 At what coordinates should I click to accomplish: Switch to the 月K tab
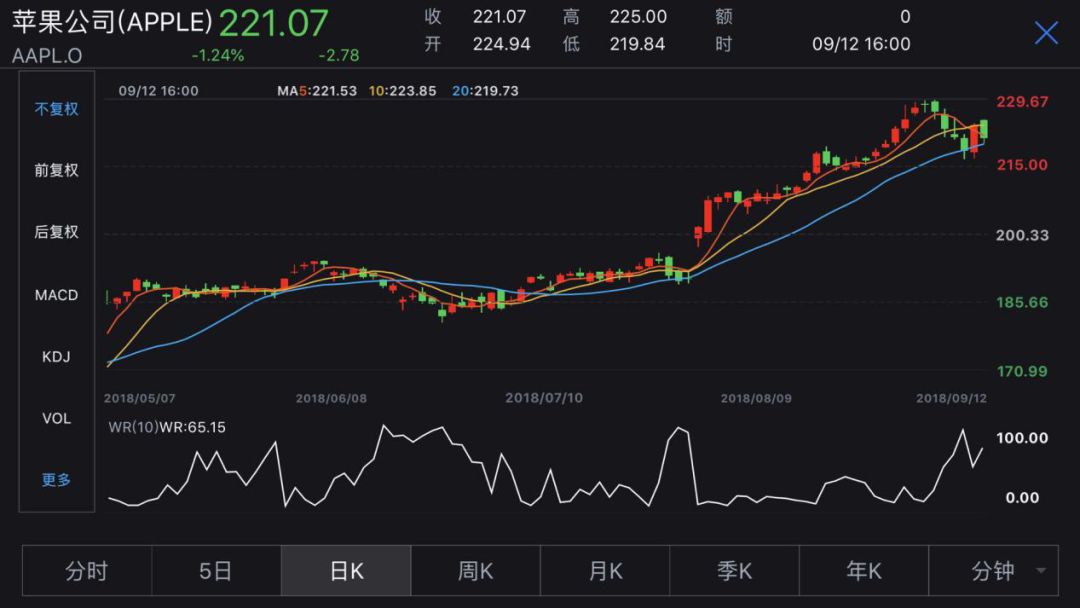pos(605,571)
